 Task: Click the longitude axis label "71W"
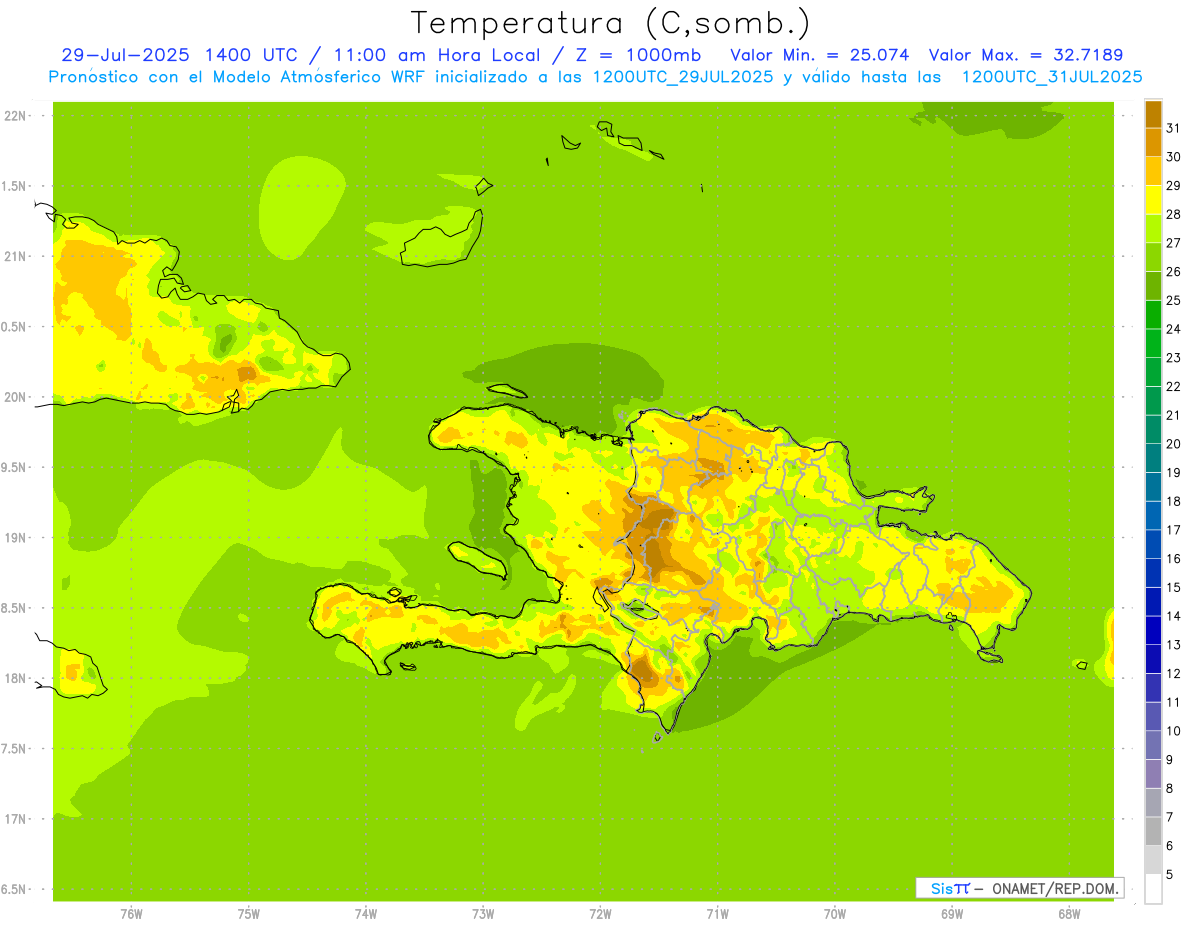point(717,914)
